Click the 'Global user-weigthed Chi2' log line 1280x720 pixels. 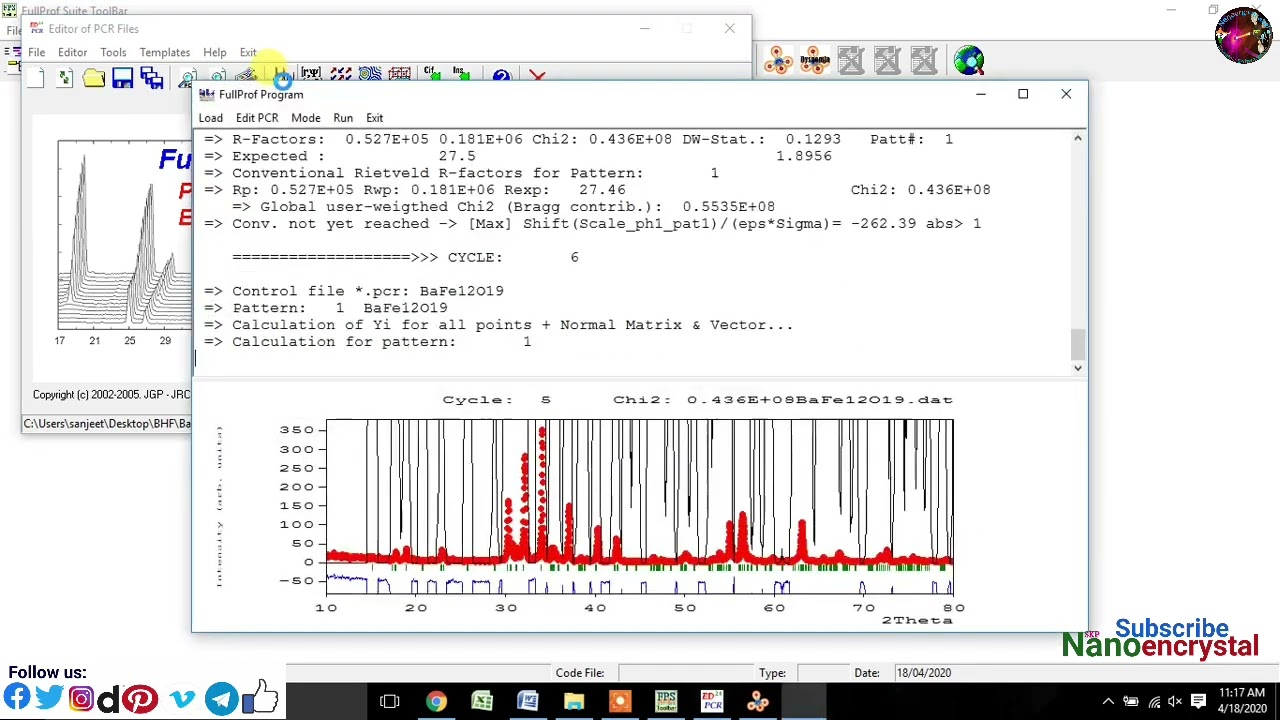pos(503,207)
